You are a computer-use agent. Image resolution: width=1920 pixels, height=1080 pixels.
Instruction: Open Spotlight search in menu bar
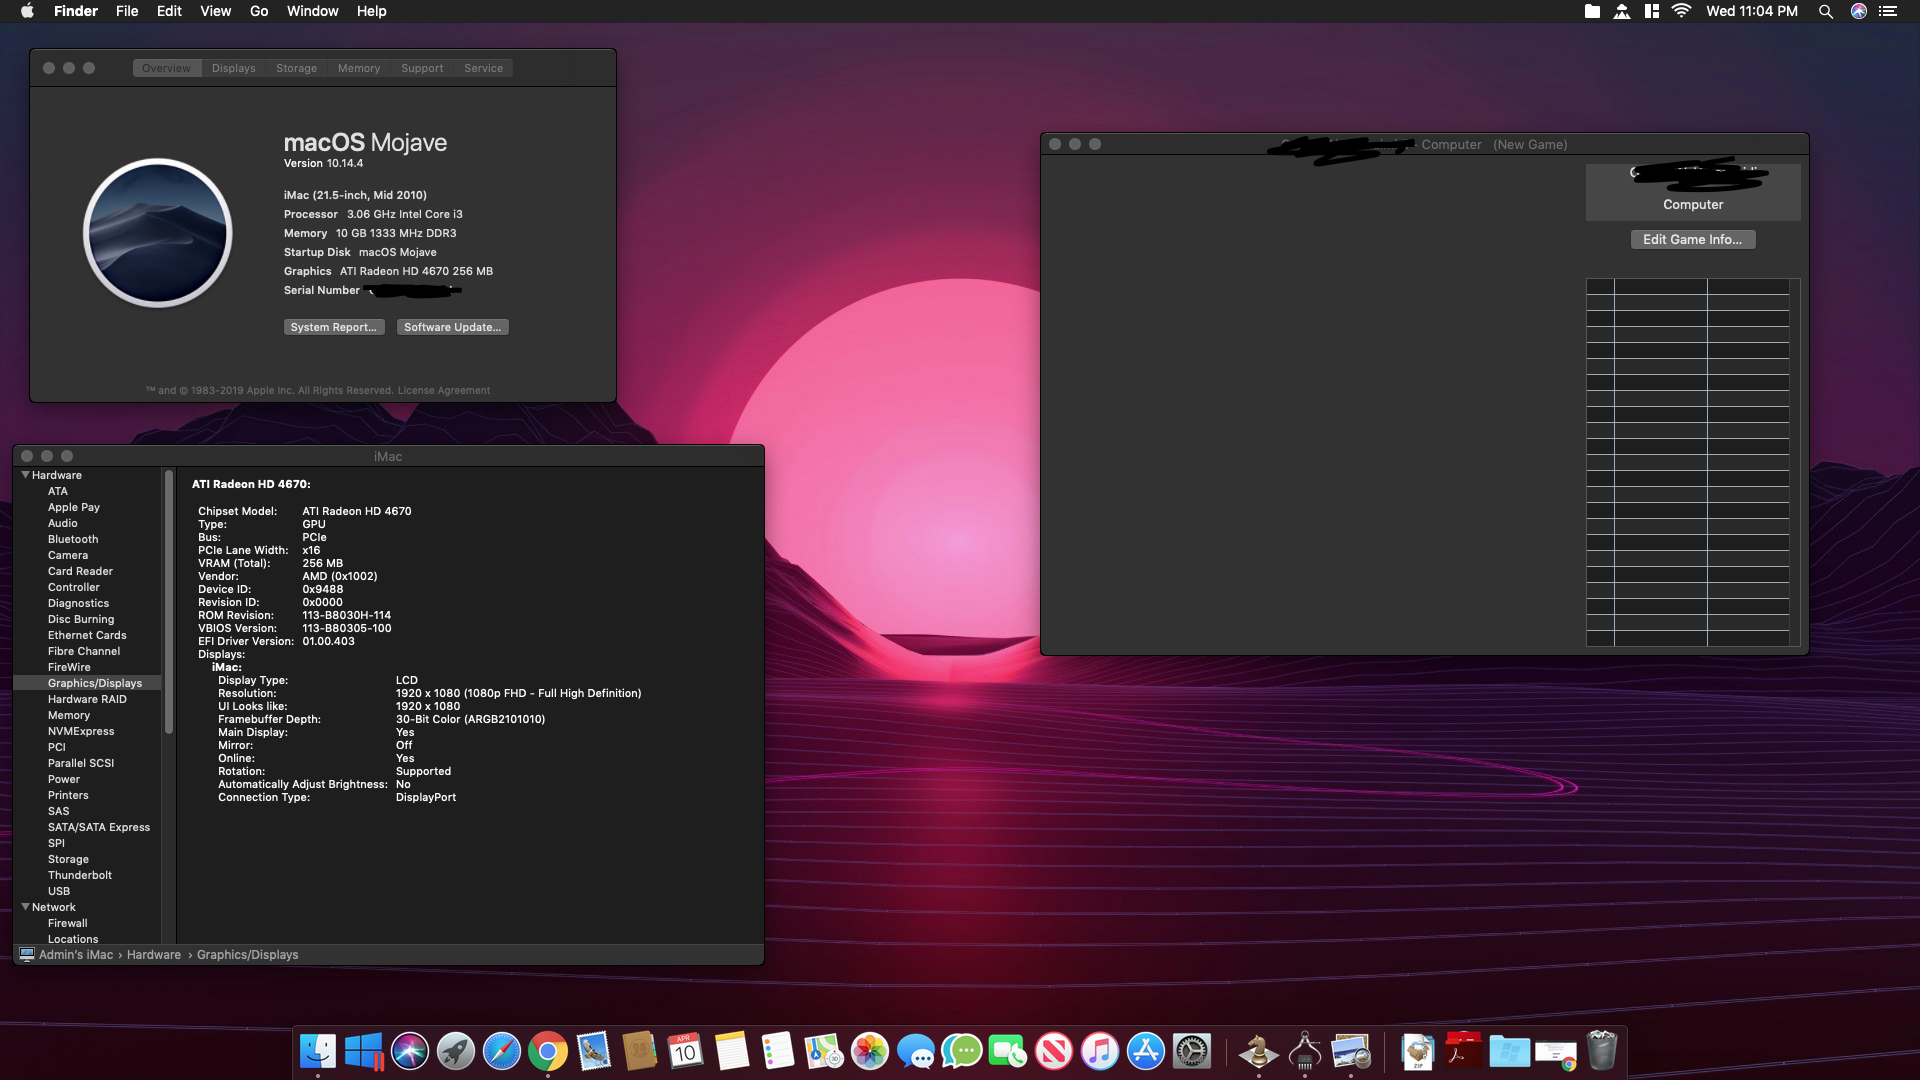(x=1826, y=11)
